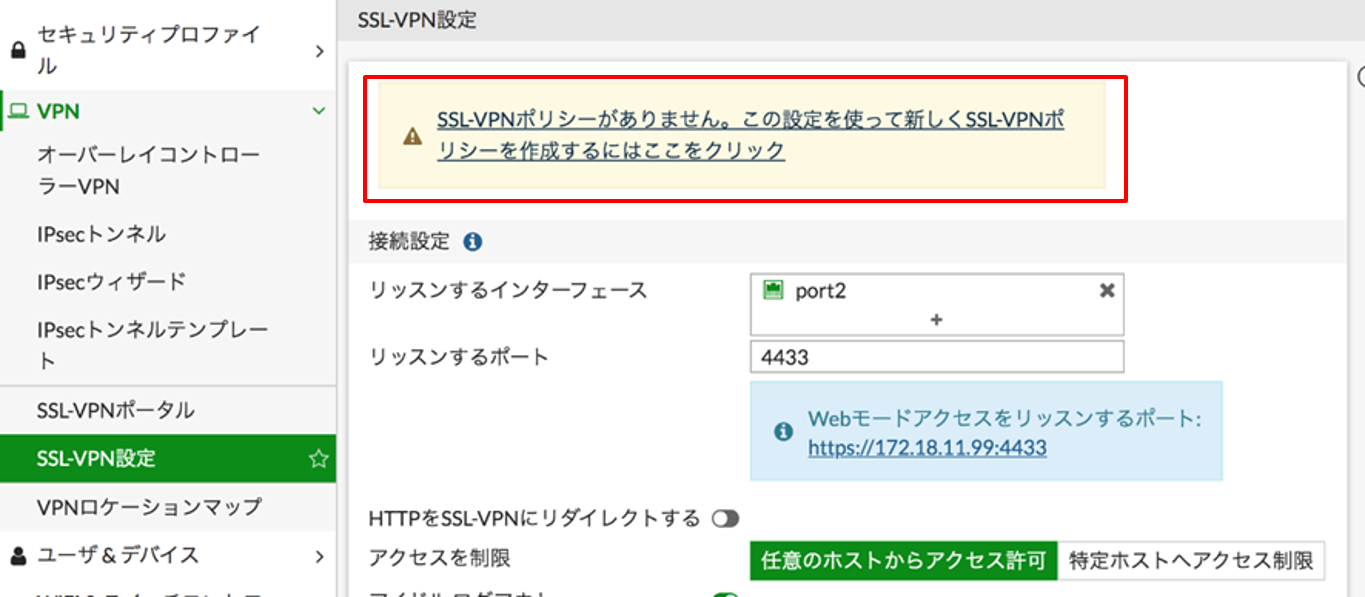Click the user icon beside ユーザ＆デバイス
Image resolution: width=1365 pixels, height=597 pixels.
18,555
